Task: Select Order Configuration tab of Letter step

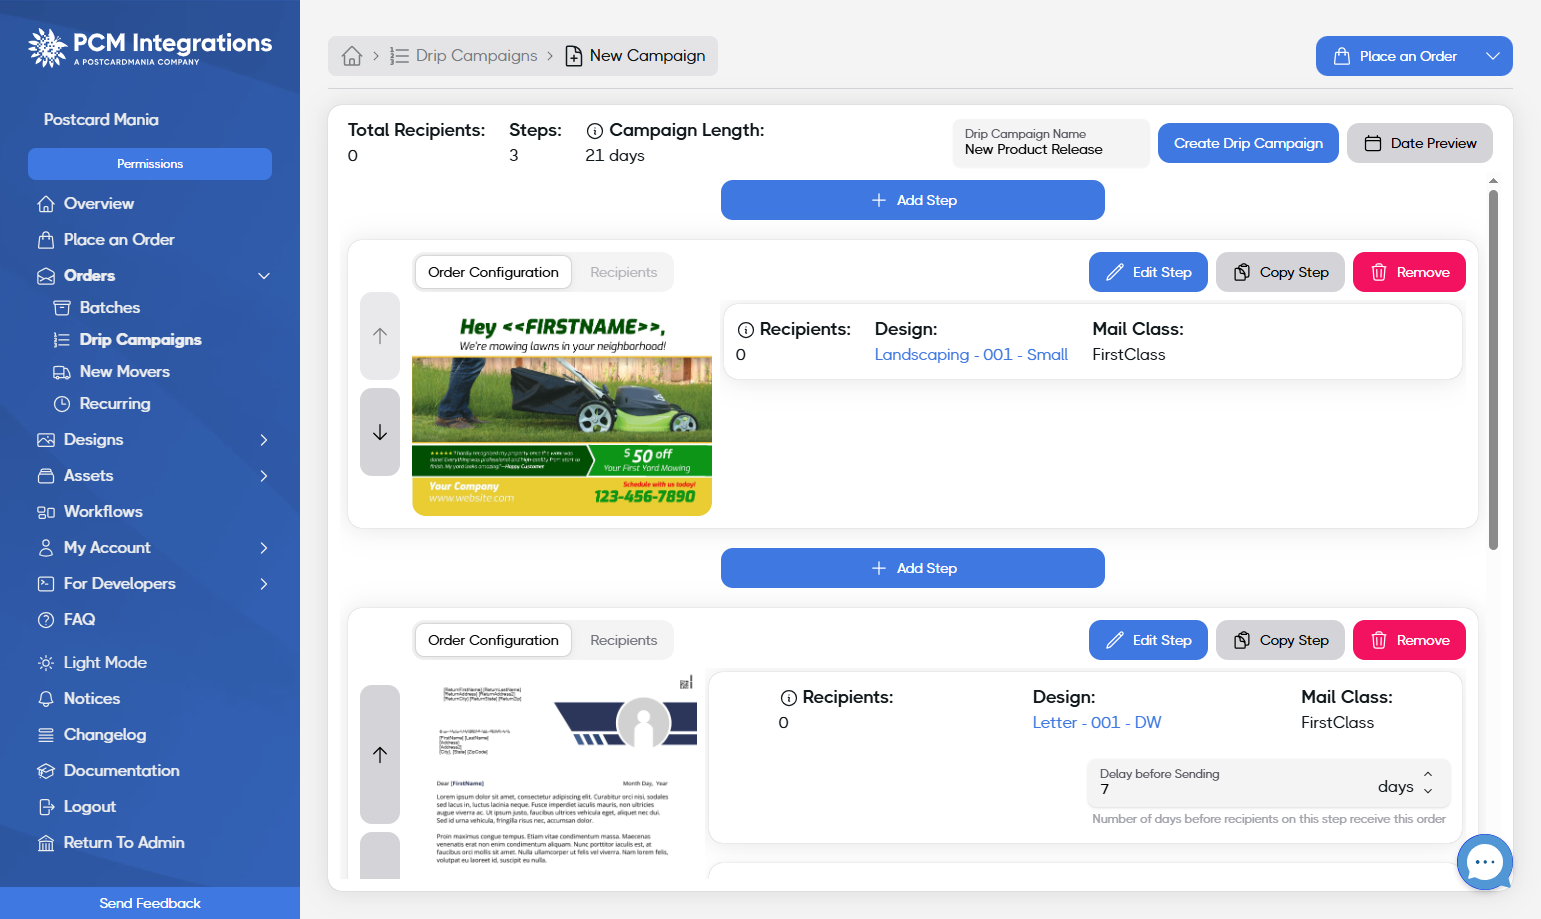Action: pyautogui.click(x=493, y=640)
